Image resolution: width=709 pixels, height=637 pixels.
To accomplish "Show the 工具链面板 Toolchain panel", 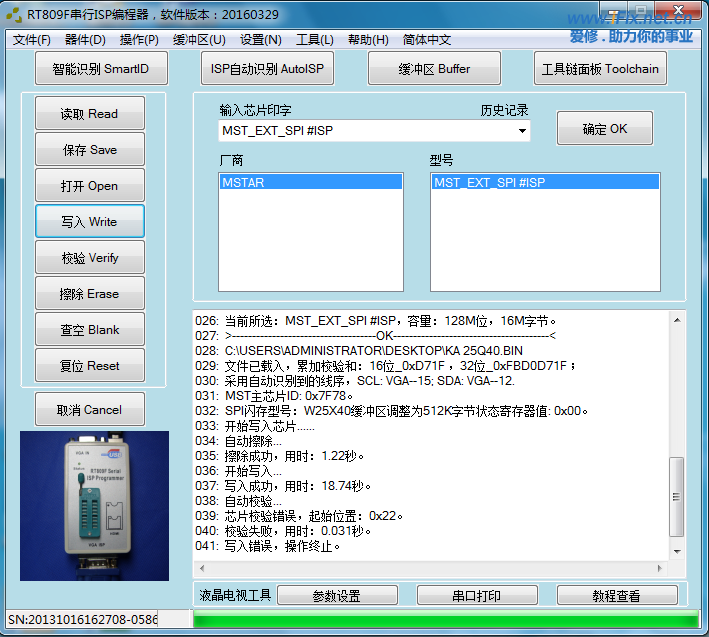I will (x=600, y=69).
